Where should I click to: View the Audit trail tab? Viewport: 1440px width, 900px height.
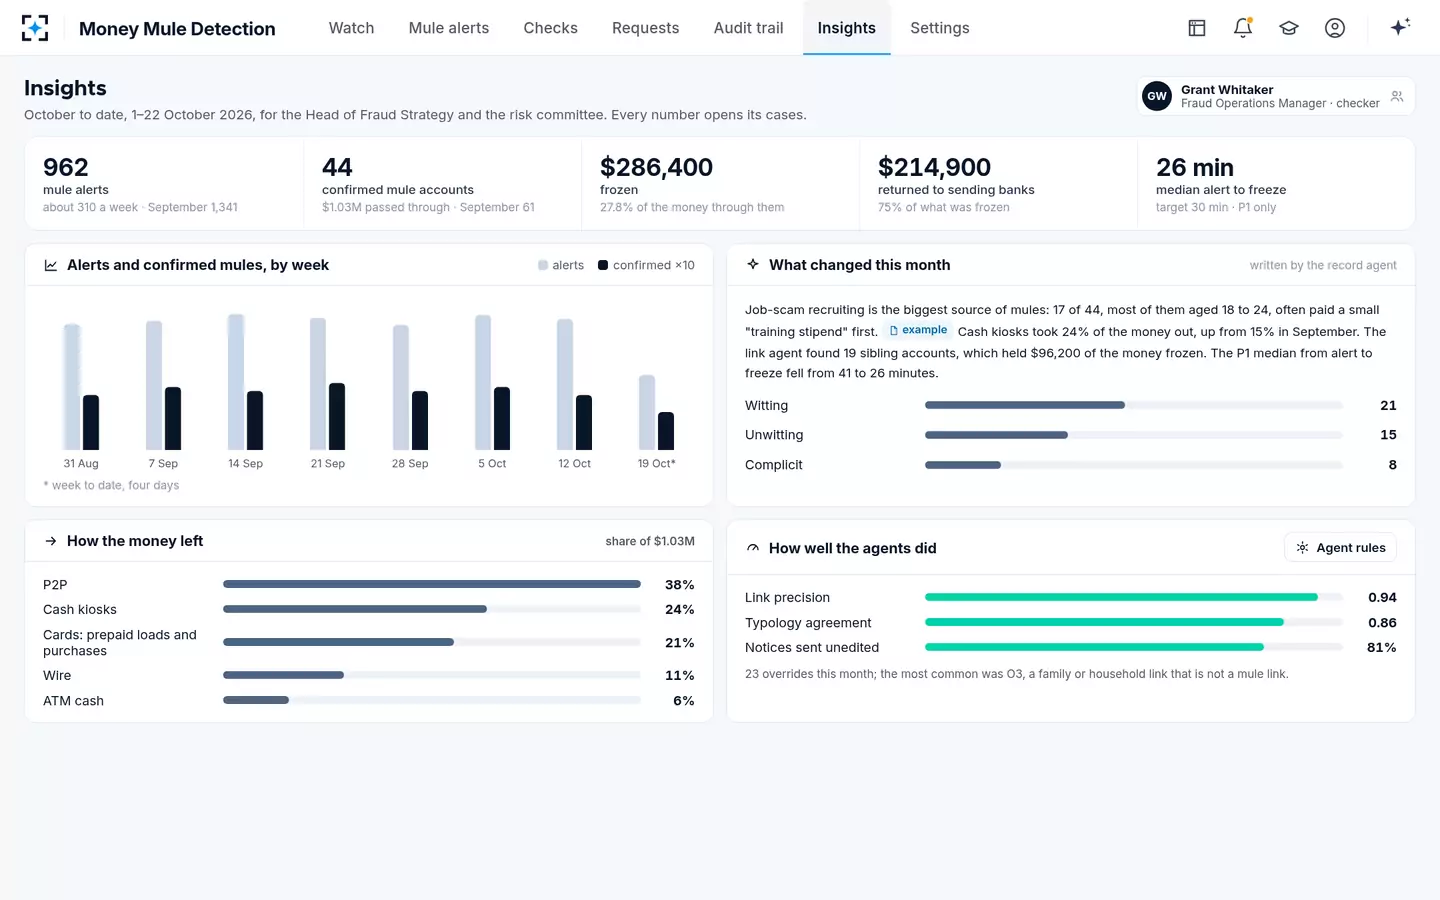(x=749, y=28)
